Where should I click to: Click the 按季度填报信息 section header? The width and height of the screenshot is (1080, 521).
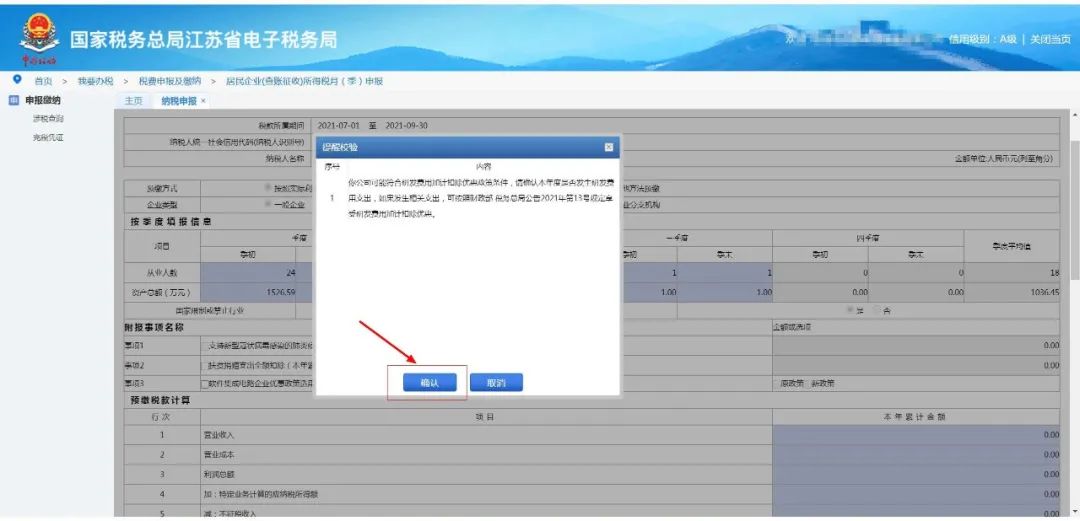171,221
